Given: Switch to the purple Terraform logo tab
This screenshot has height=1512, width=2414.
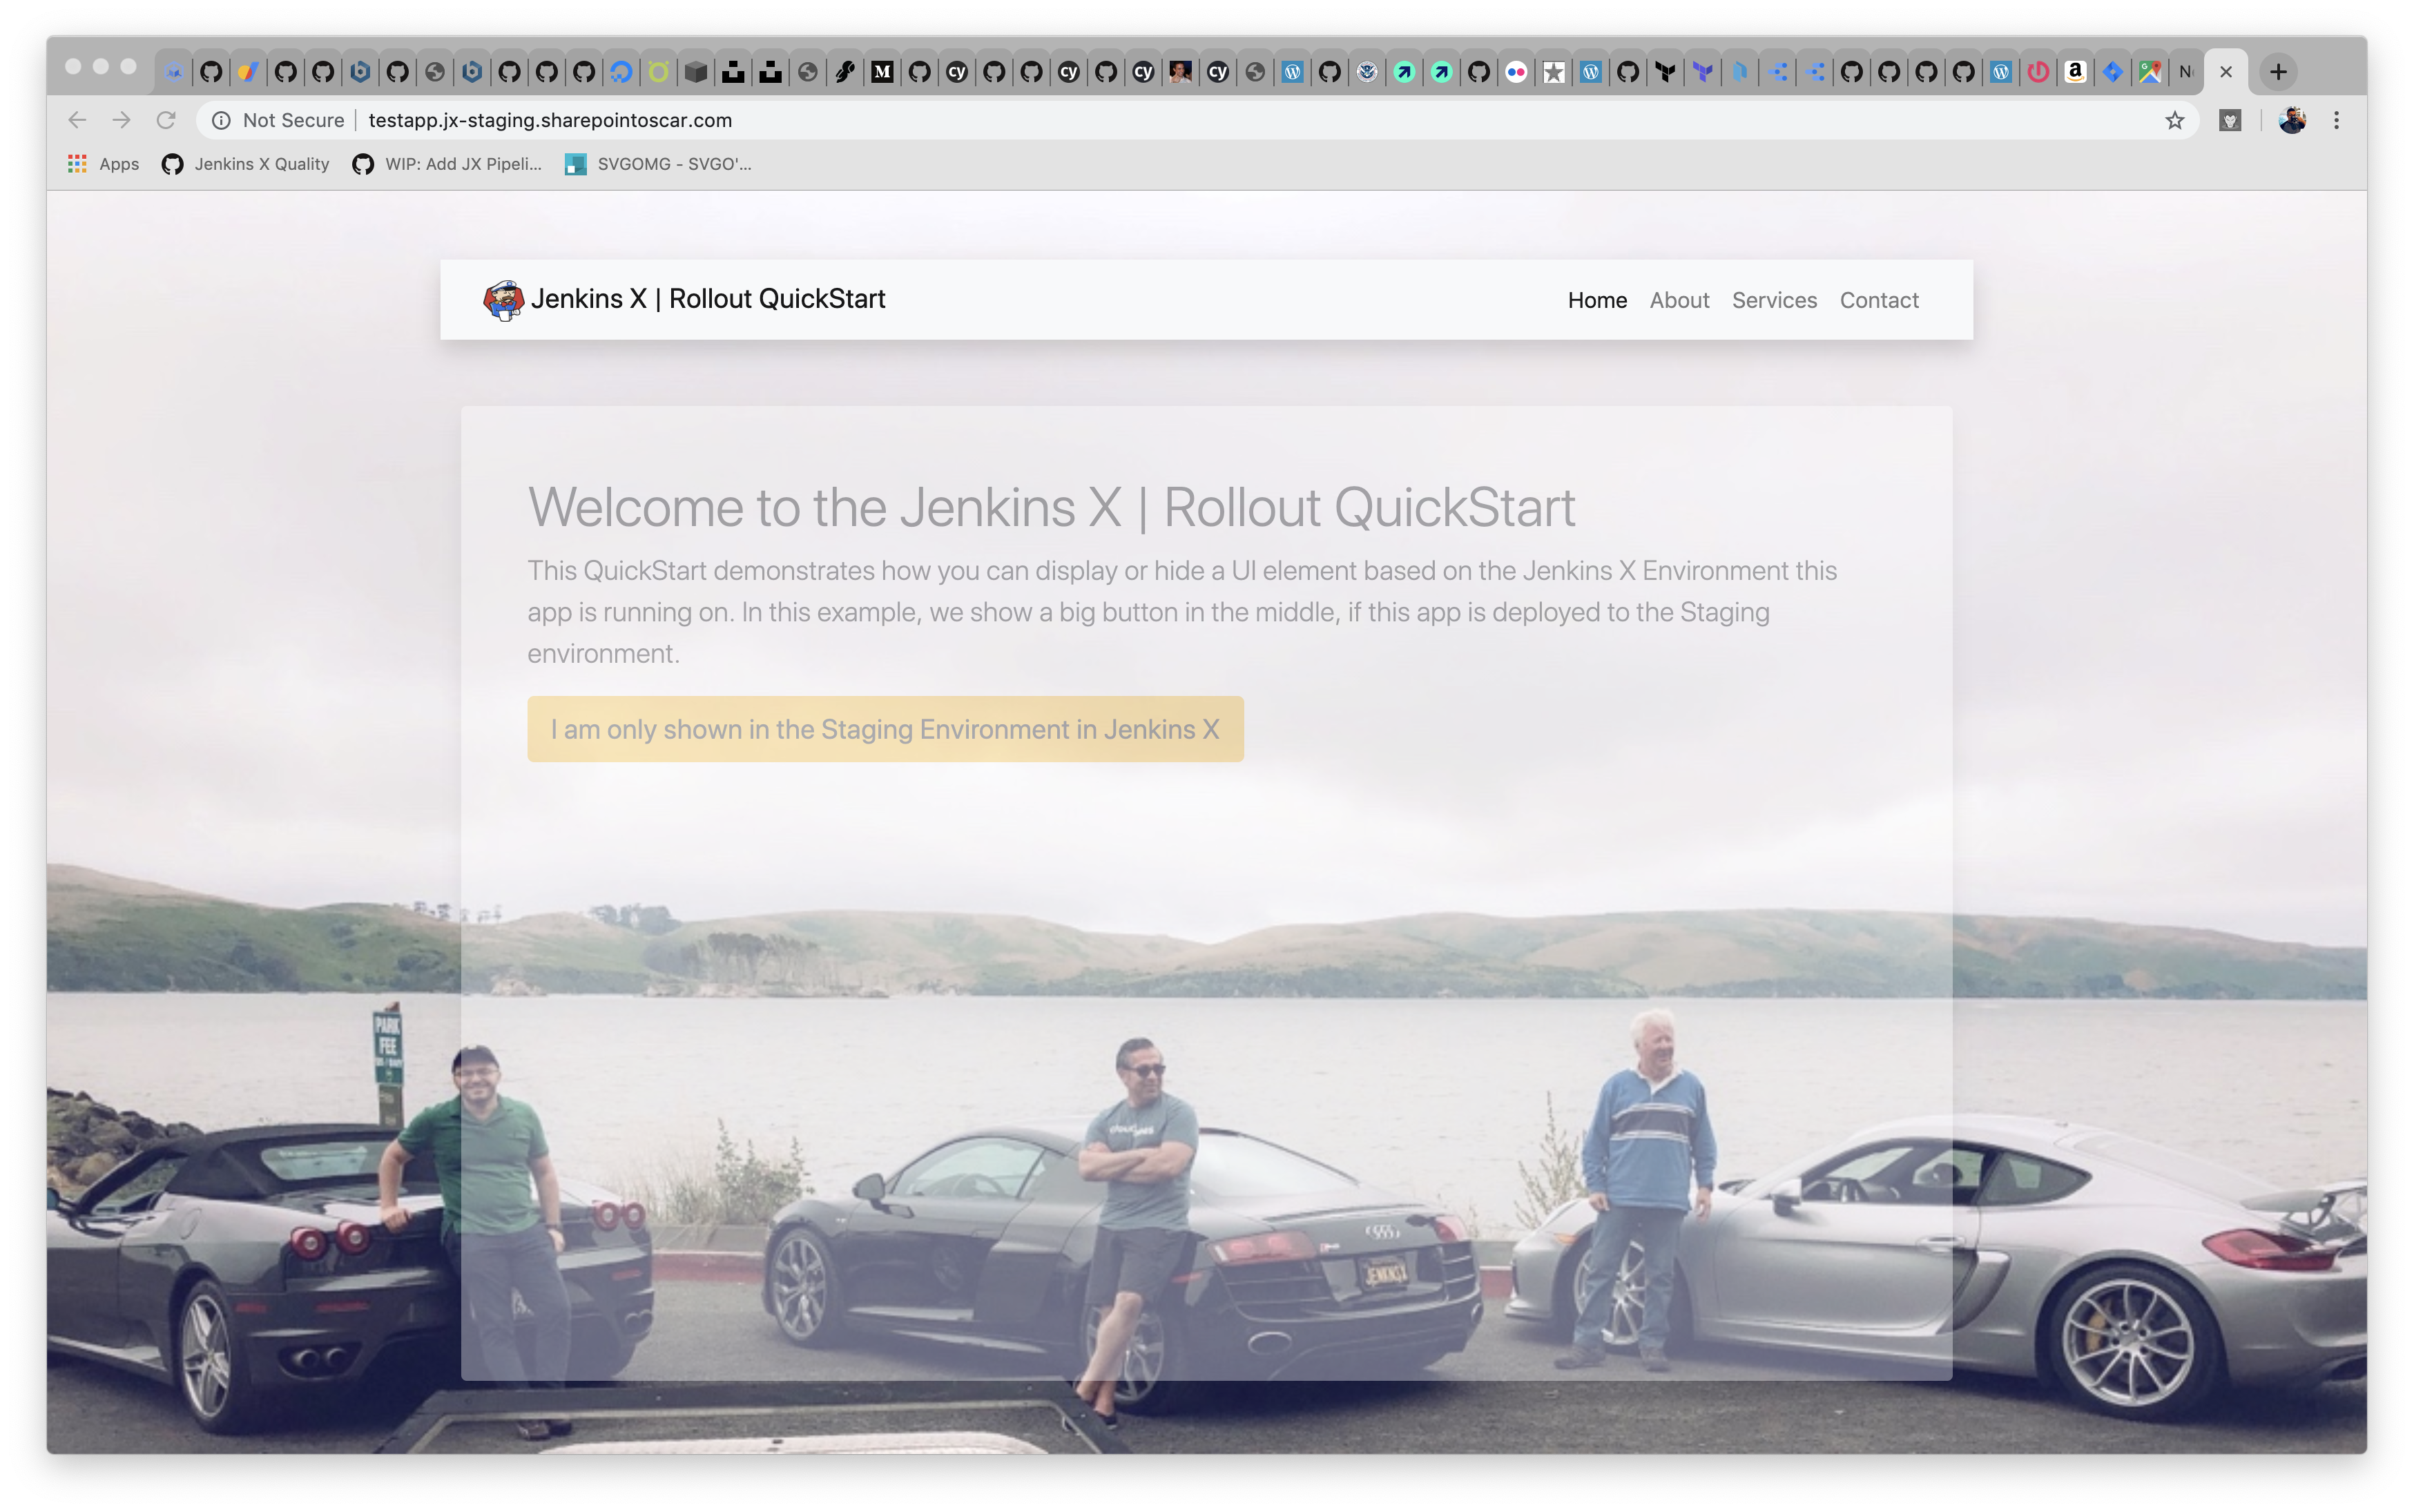Looking at the screenshot, I should tap(1702, 72).
